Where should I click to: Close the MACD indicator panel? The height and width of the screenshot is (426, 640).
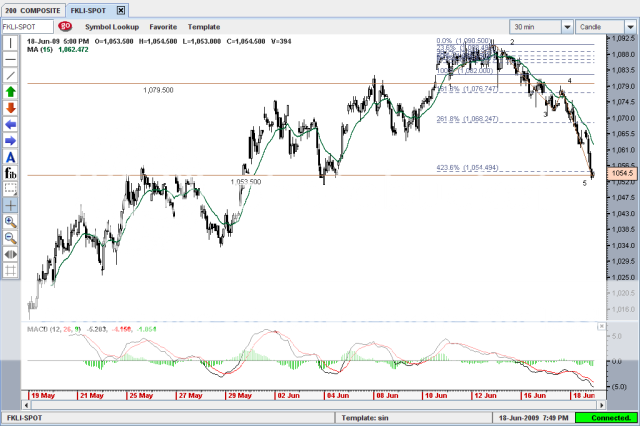pyautogui.click(x=600, y=326)
